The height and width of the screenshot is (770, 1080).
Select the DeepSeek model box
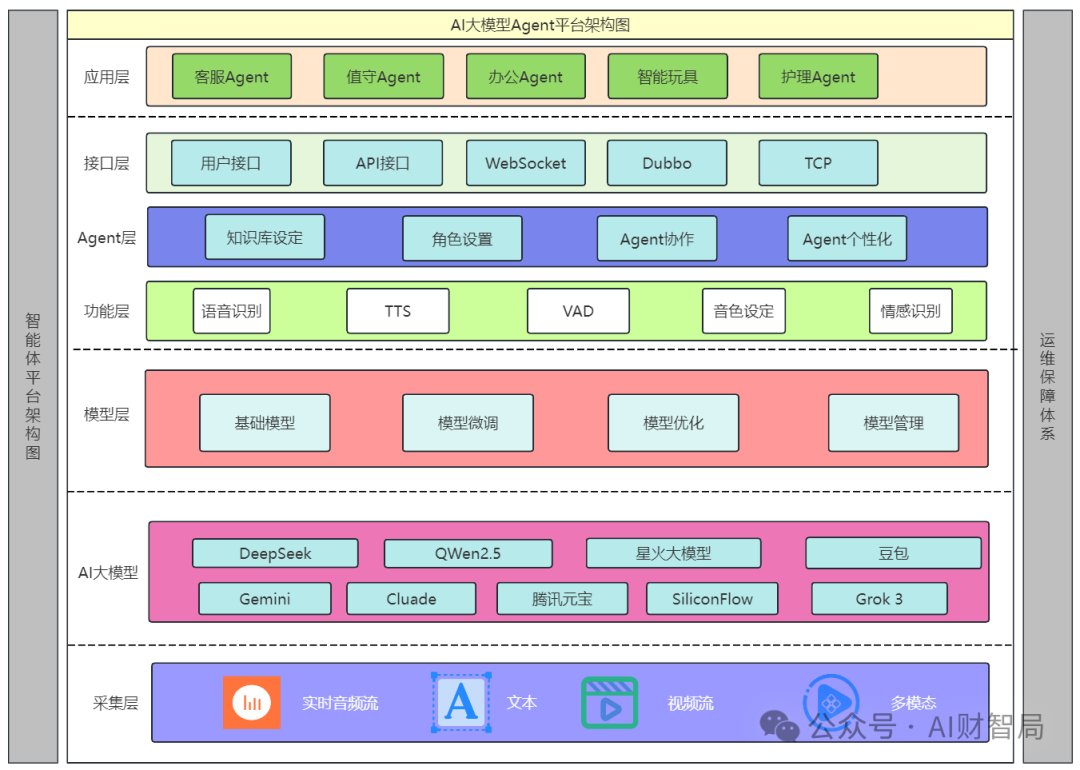(275, 553)
